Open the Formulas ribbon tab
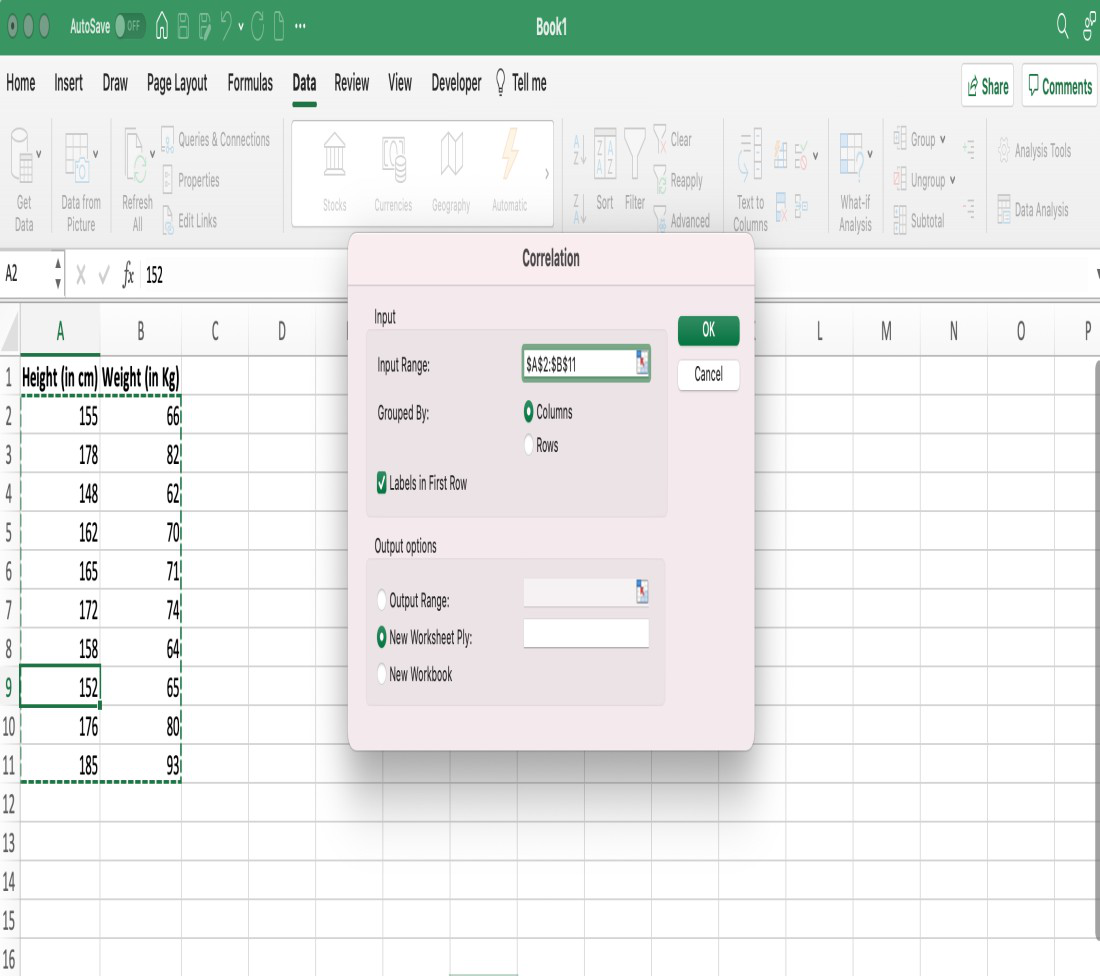Viewport: 1100px width, 976px height. click(x=250, y=83)
